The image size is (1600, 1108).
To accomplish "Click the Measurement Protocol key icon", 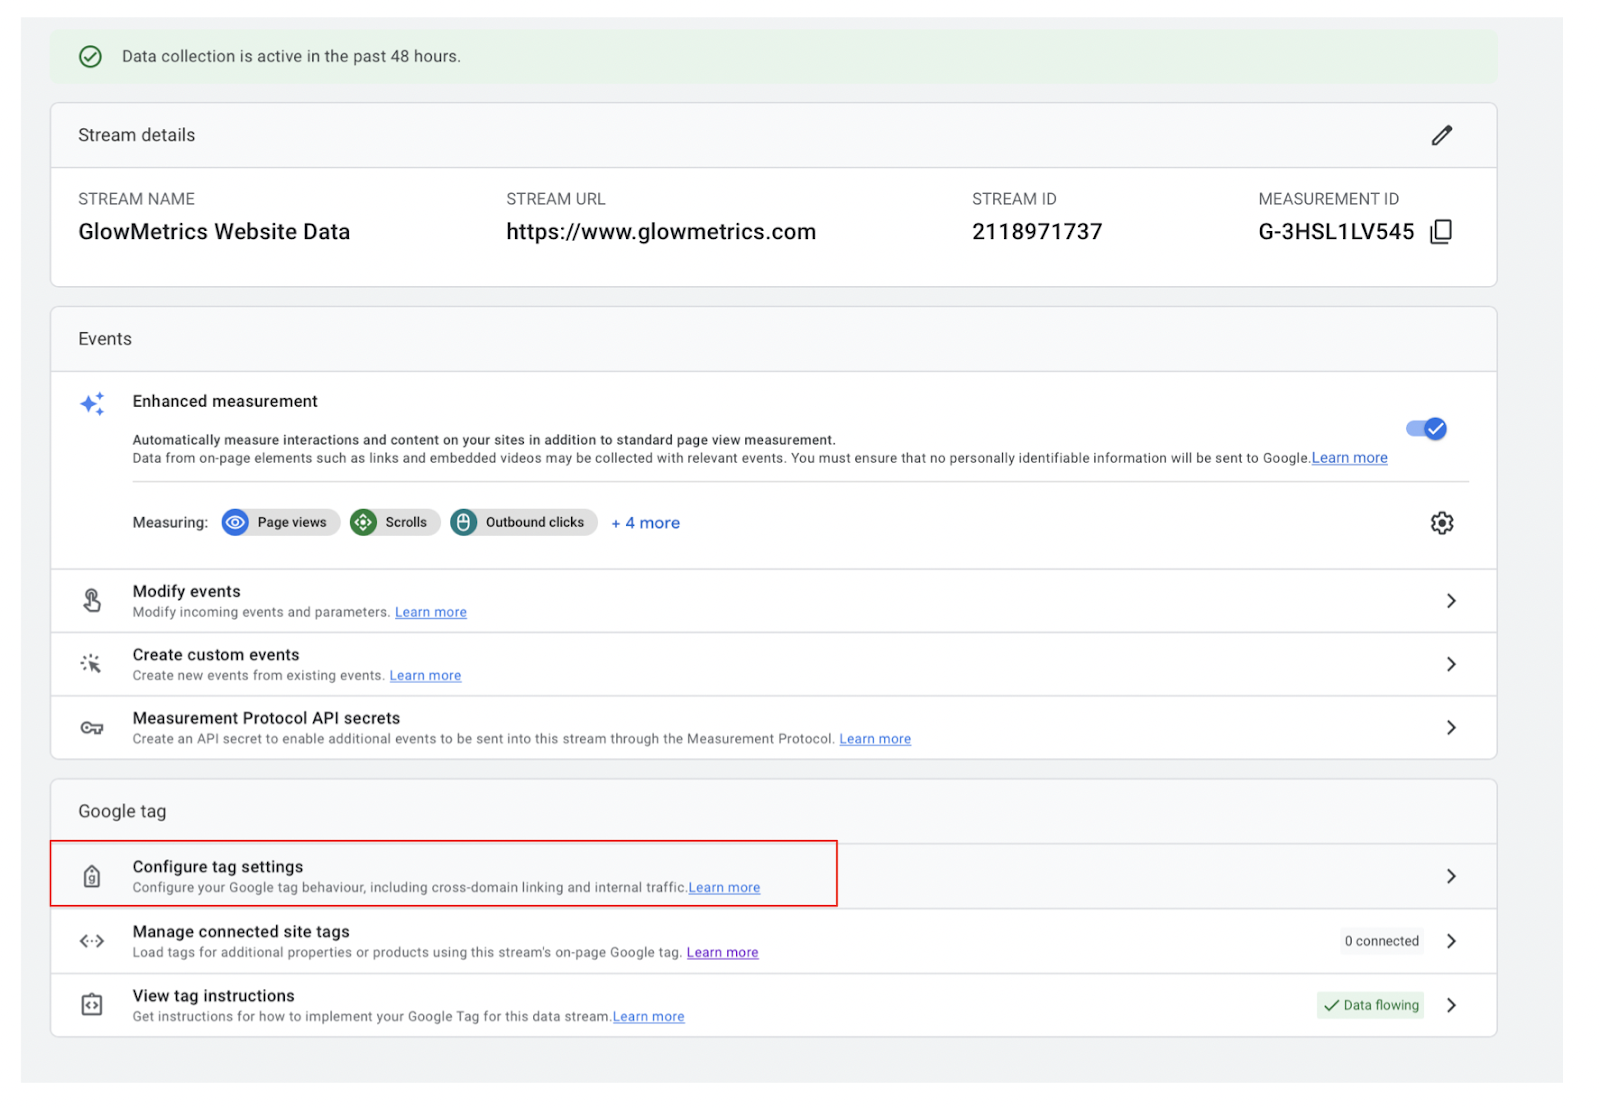I will click(x=92, y=728).
